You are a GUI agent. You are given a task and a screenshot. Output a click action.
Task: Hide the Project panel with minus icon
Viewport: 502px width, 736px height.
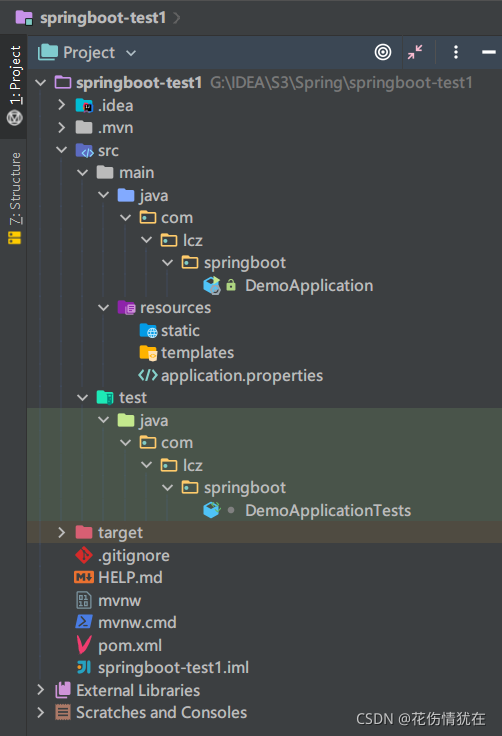[x=488, y=52]
